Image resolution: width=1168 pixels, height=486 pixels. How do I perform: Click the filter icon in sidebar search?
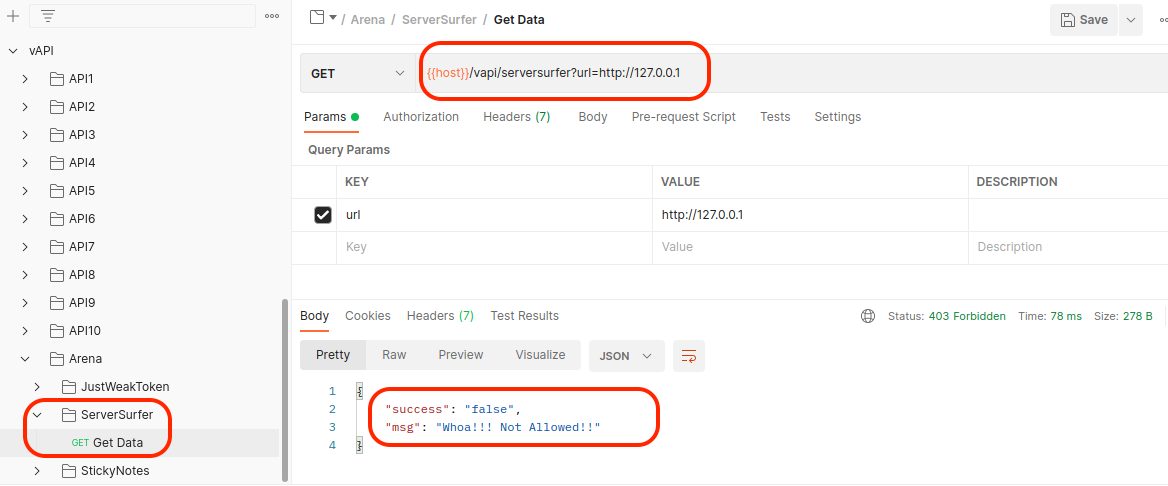pyautogui.click(x=47, y=16)
